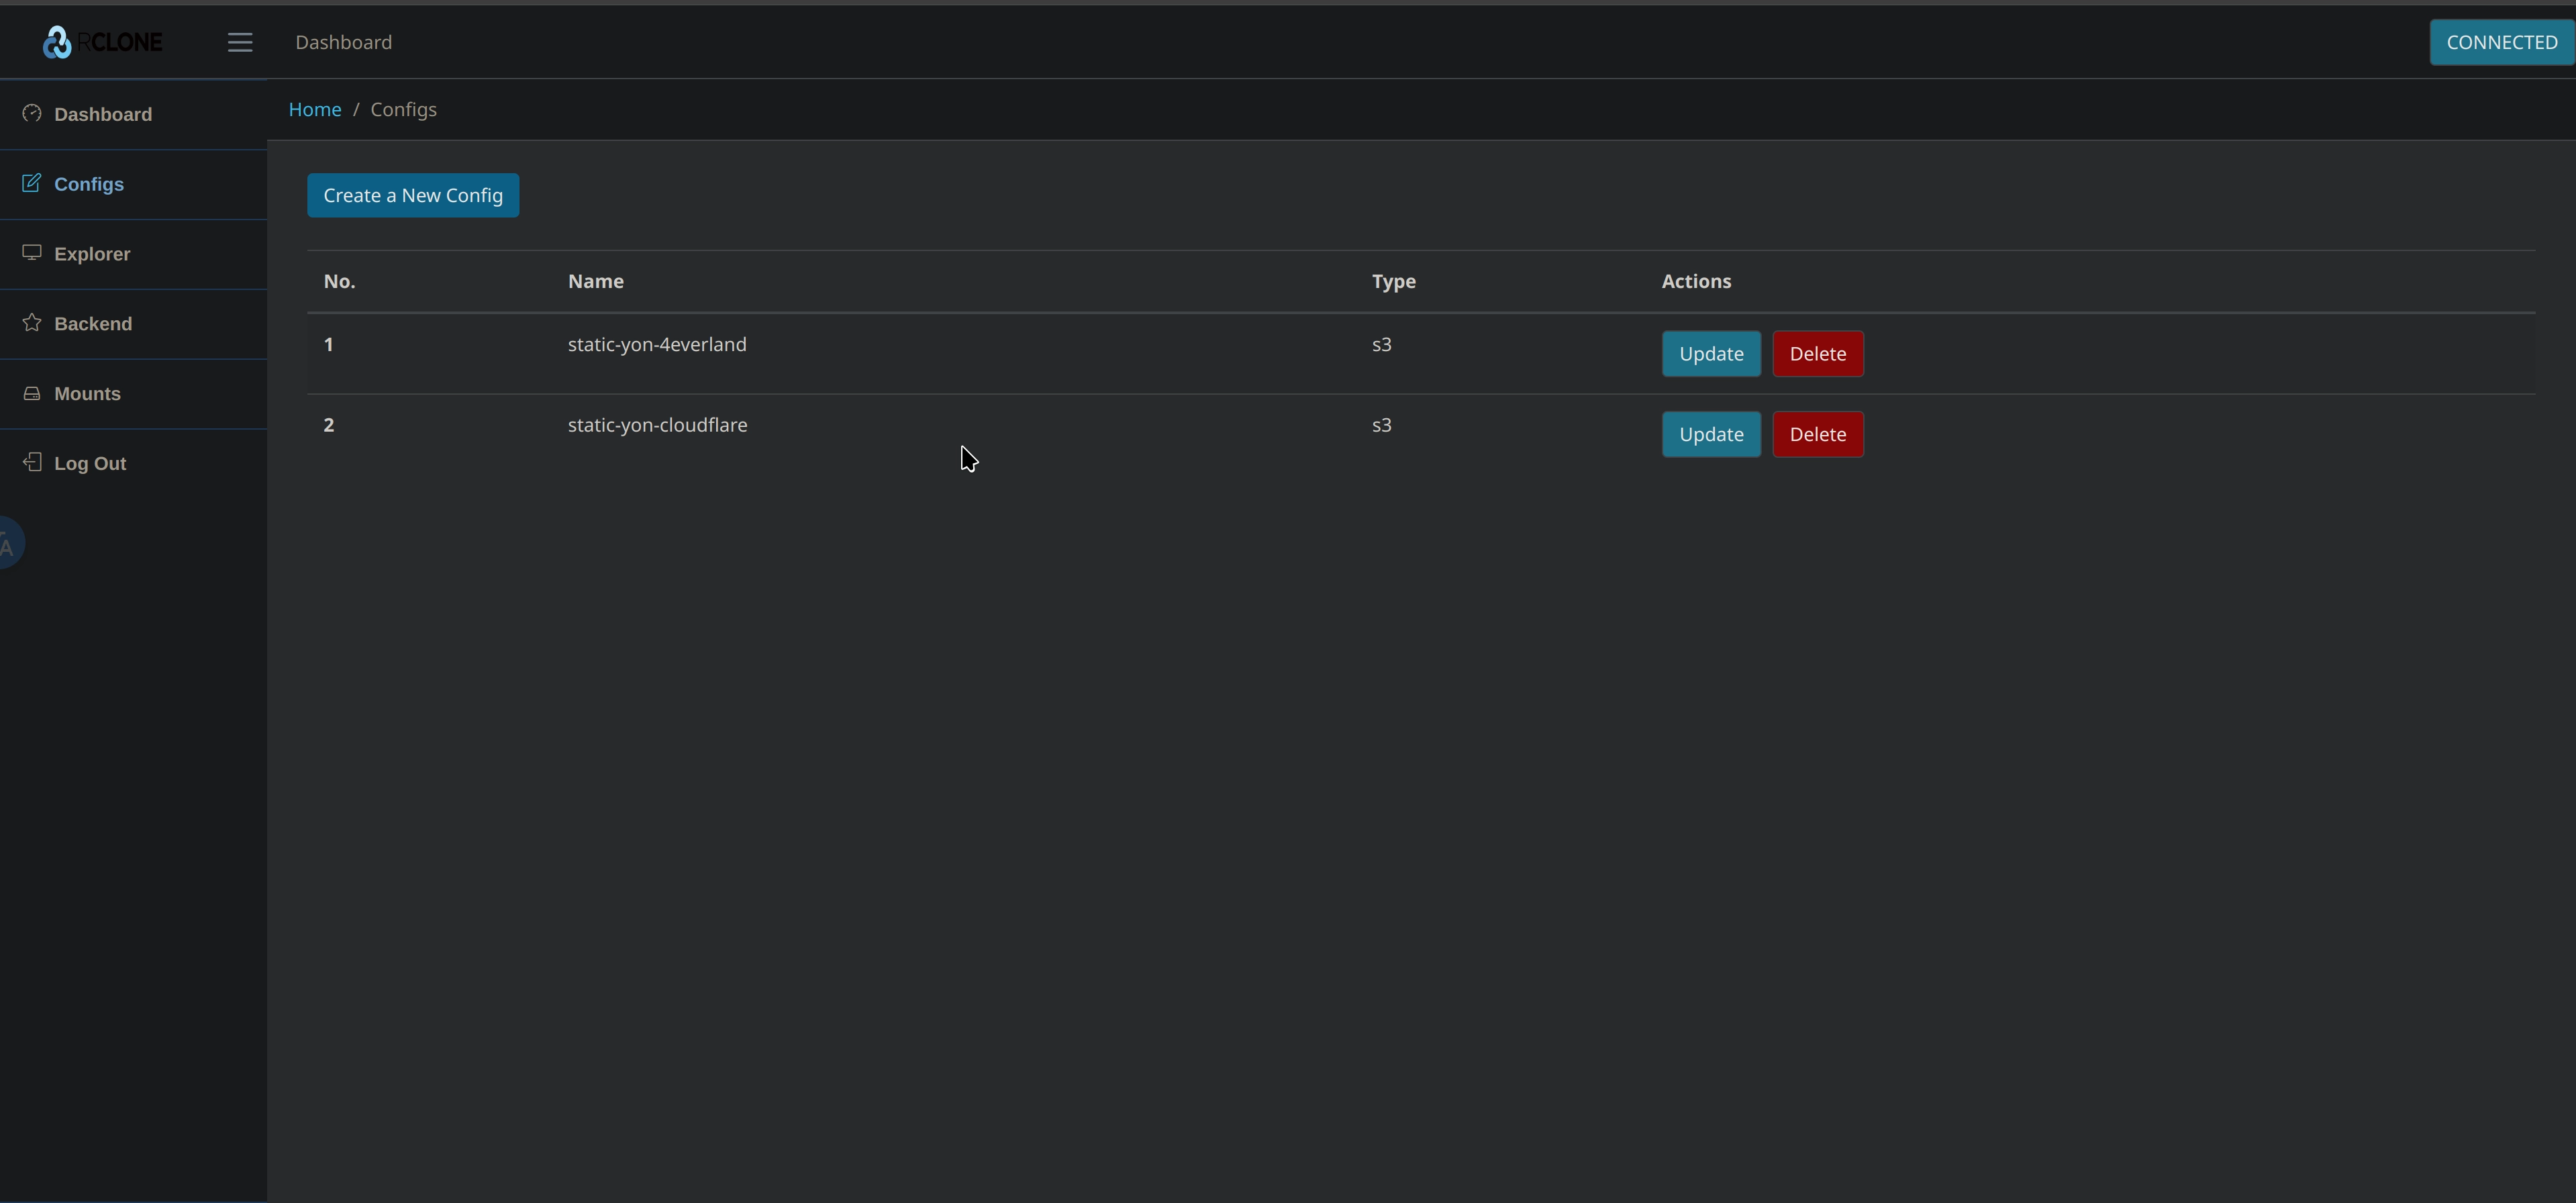Select Log Out in sidebar
Viewport: 2576px width, 1203px height.
(x=133, y=464)
